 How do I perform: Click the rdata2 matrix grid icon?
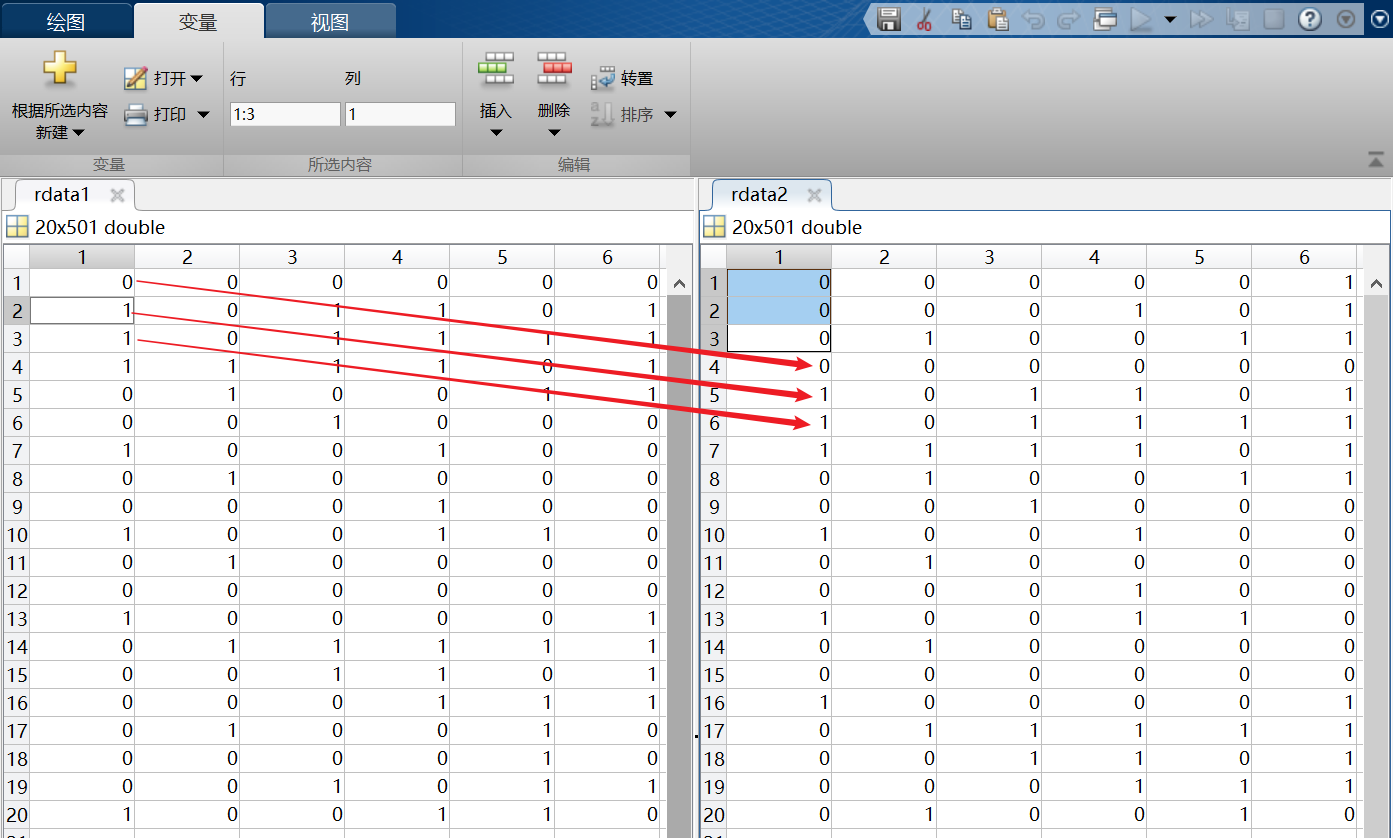coord(714,227)
